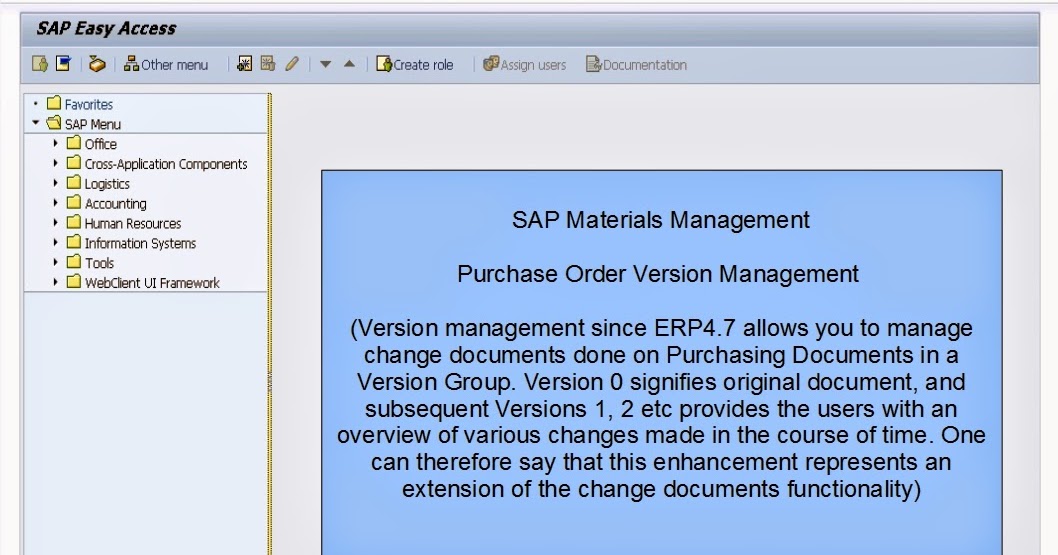Click Purchase Order Version Management text

[x=658, y=274]
